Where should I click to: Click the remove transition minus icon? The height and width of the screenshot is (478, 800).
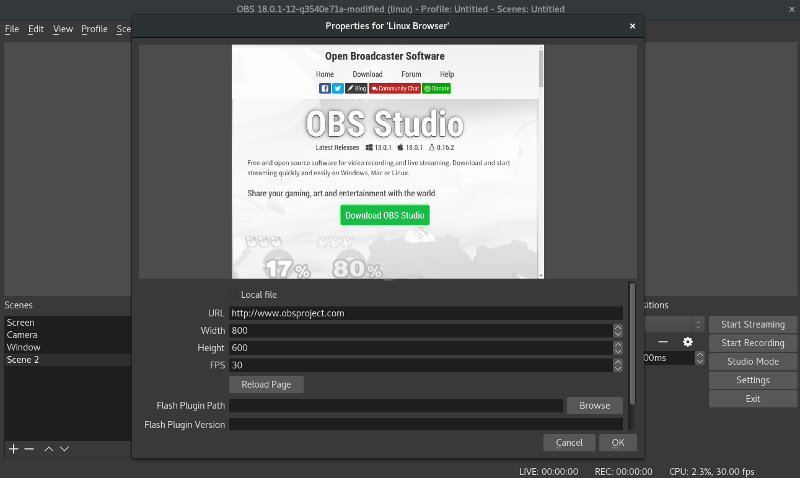point(663,342)
